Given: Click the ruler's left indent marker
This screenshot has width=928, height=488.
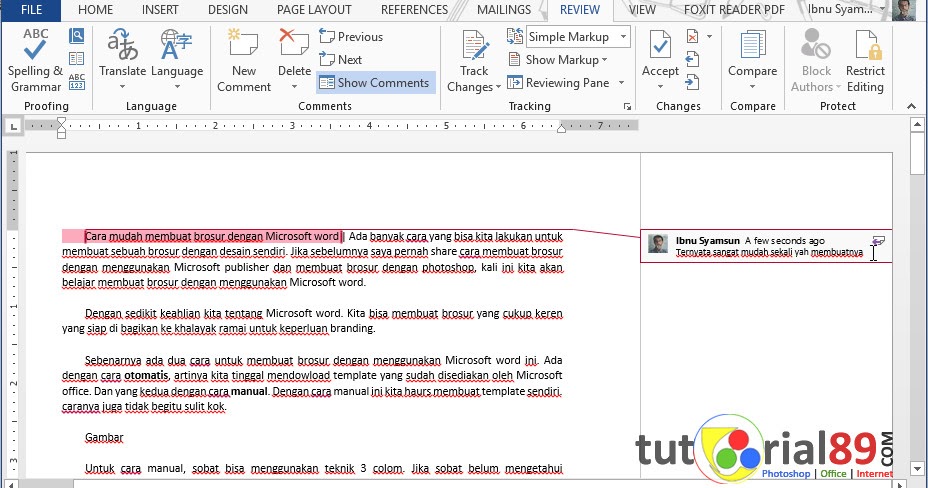Looking at the screenshot, I should click(x=62, y=135).
